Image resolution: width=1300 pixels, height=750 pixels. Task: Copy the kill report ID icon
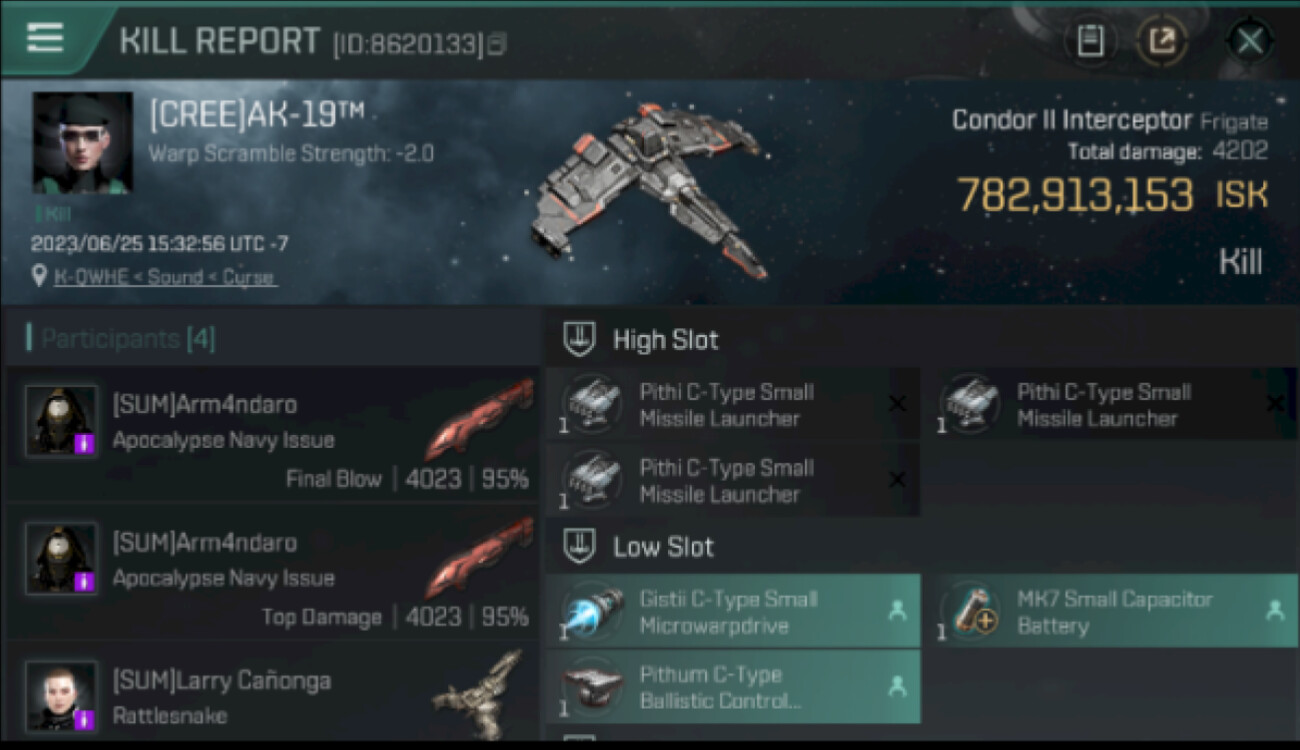[497, 44]
